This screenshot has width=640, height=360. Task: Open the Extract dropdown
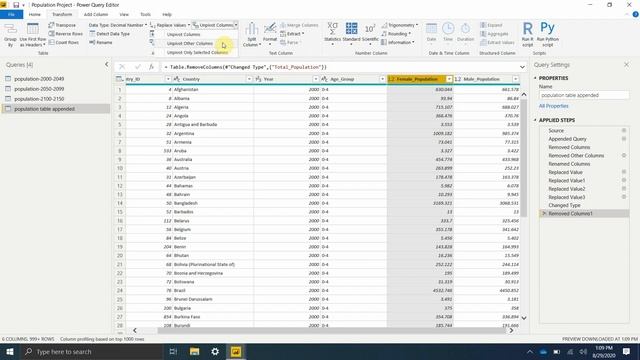pyautogui.click(x=292, y=34)
